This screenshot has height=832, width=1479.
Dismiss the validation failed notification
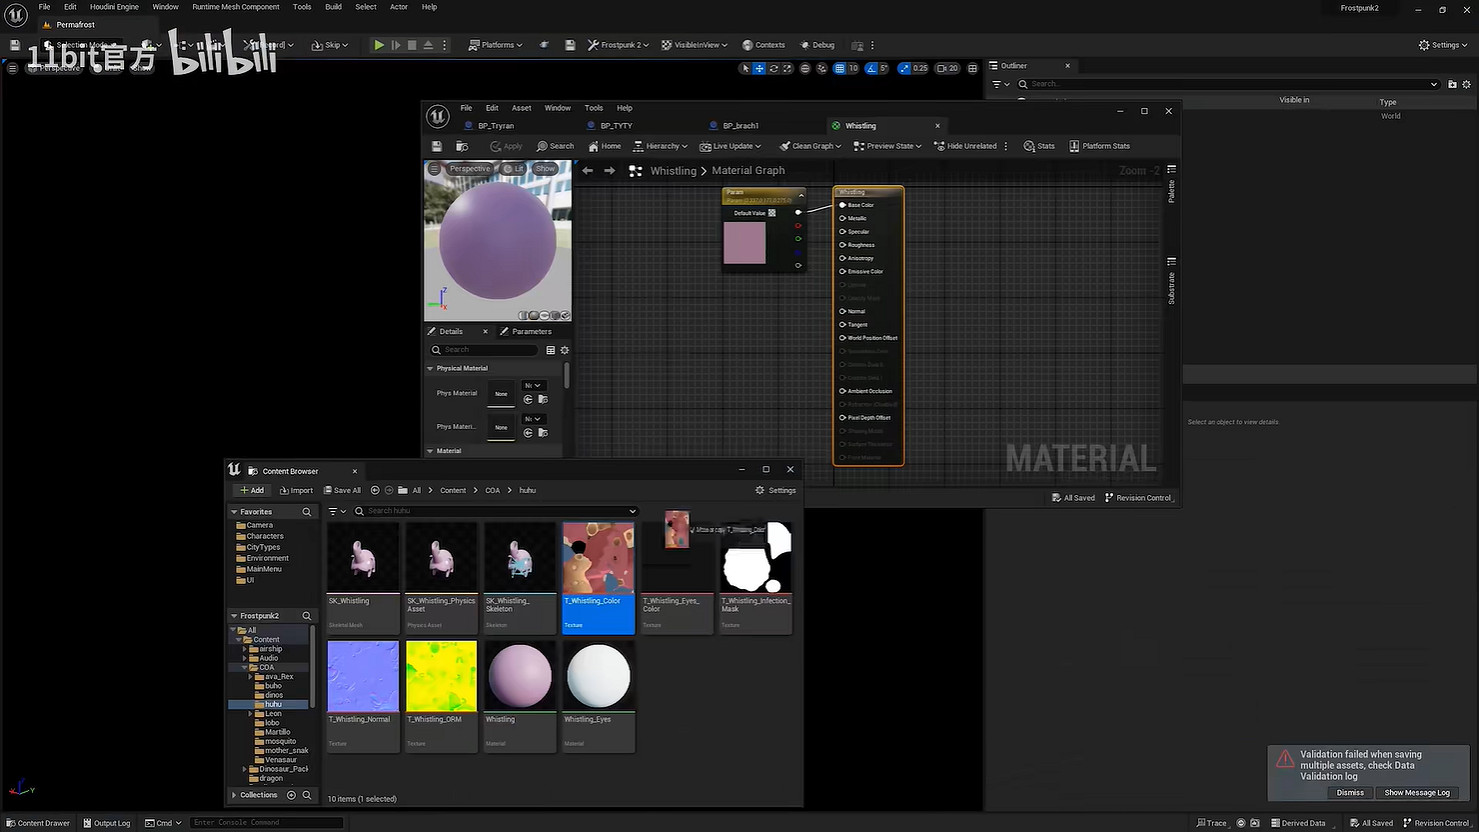1349,793
